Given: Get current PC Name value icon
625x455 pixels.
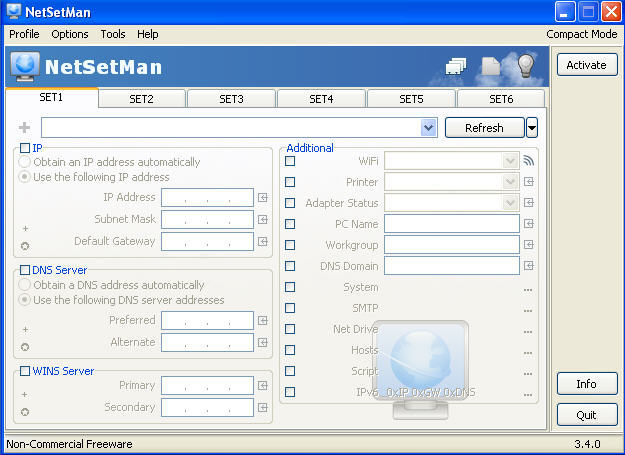Looking at the screenshot, I should 529,224.
